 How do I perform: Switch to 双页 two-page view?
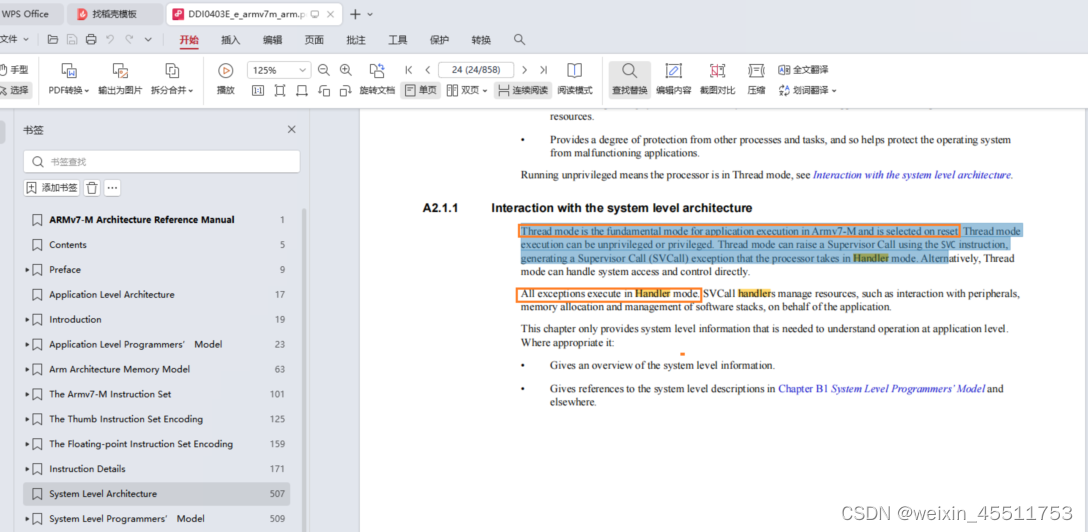pos(462,90)
